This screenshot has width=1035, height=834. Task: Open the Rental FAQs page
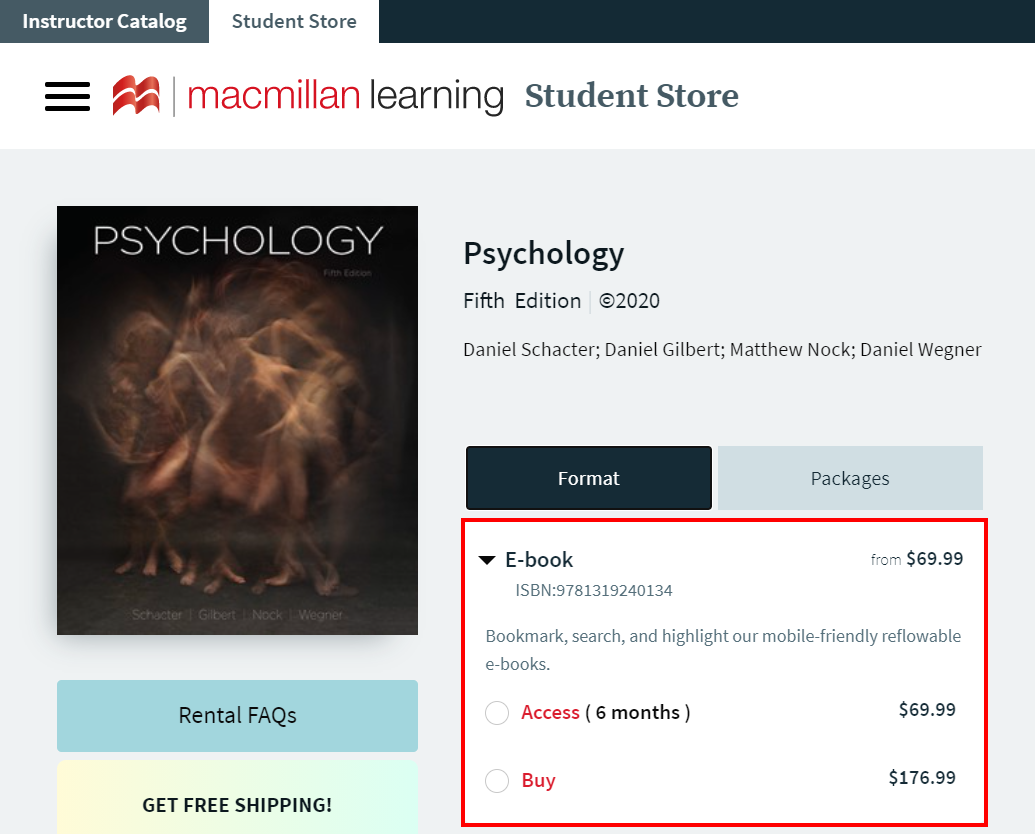coord(236,715)
